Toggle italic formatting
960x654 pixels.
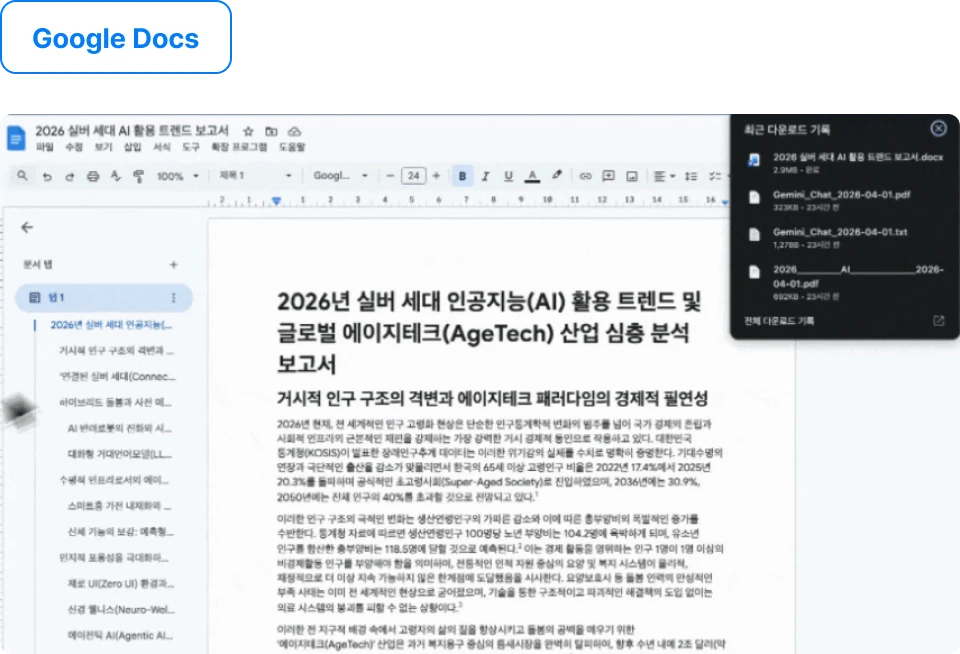486,176
